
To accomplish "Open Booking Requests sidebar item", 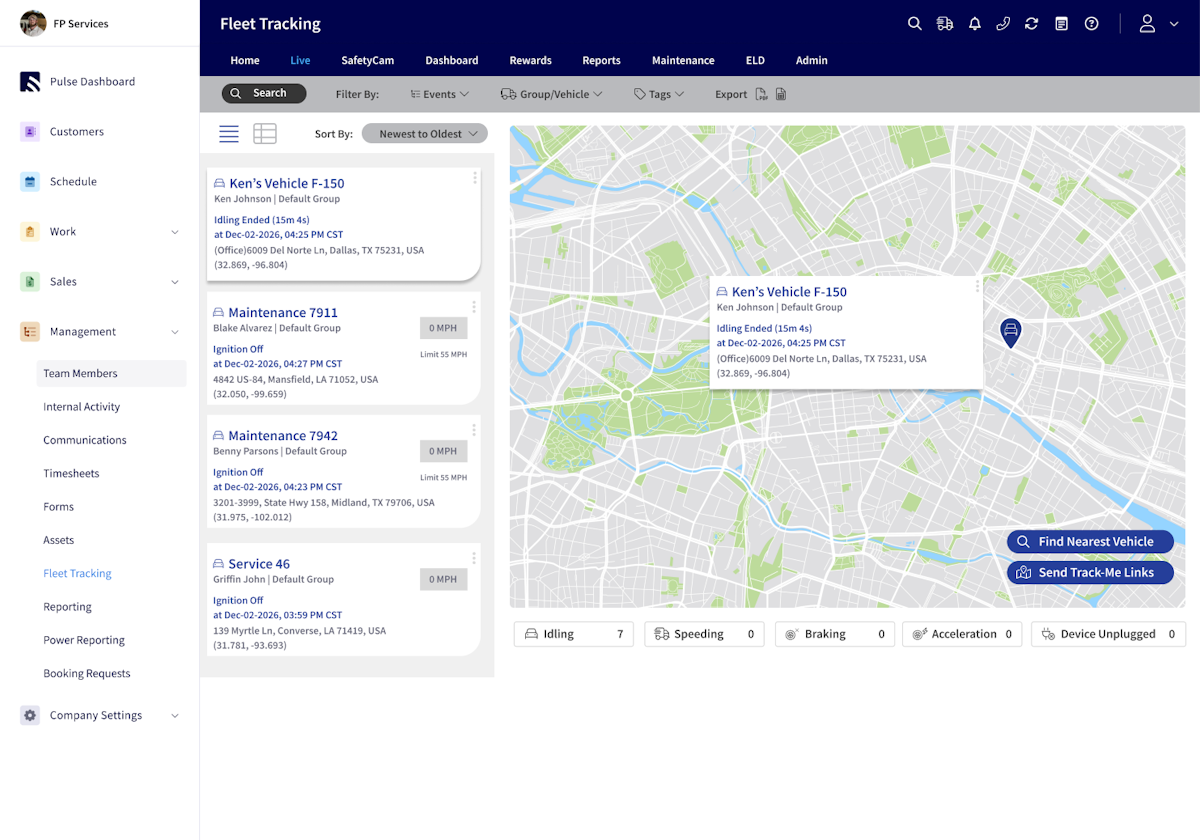I will tap(86, 674).
